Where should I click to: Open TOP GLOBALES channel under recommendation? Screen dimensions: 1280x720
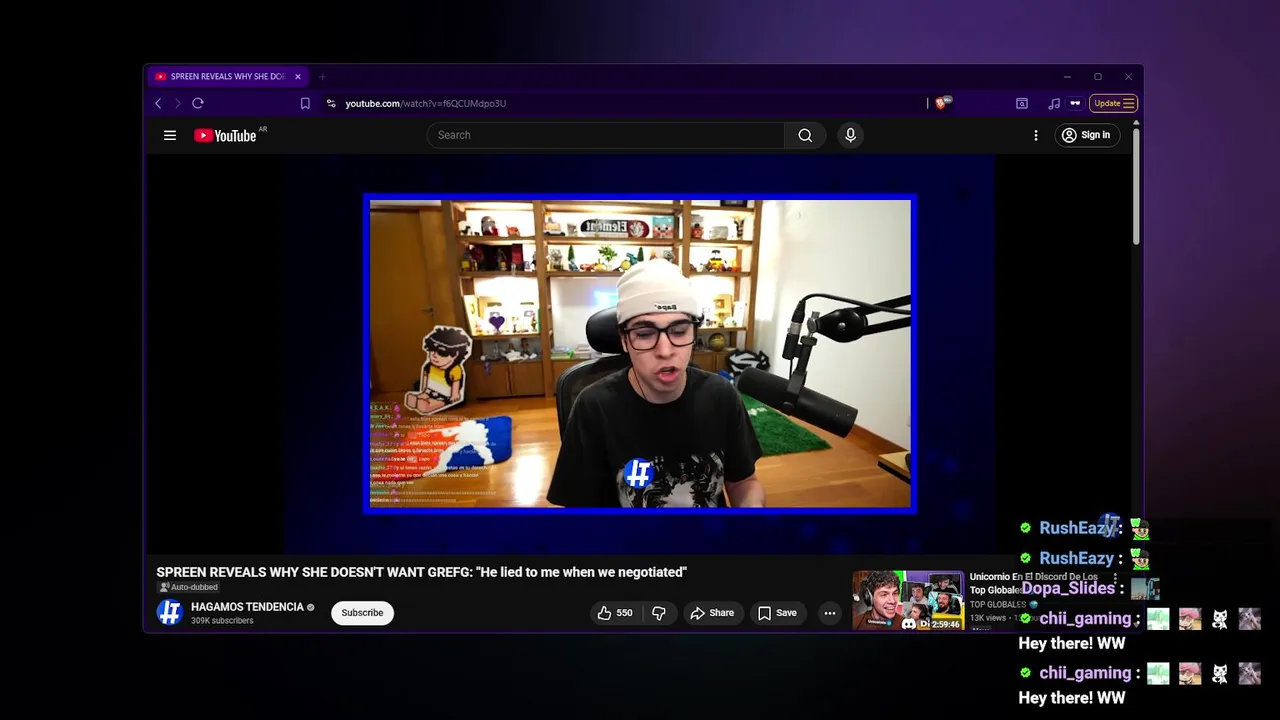click(998, 604)
